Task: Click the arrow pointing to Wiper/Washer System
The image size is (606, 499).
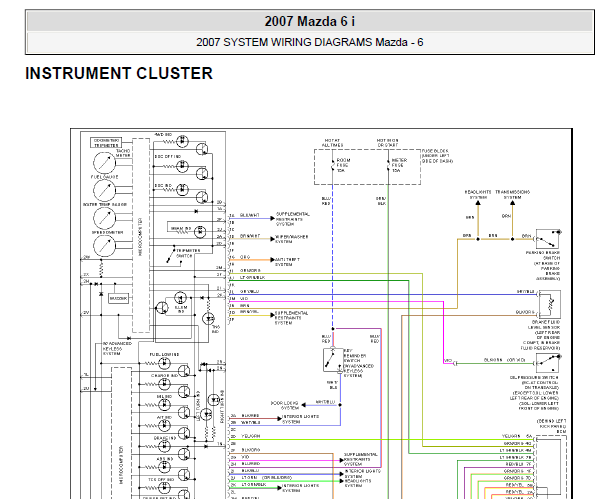Action: (x=272, y=239)
